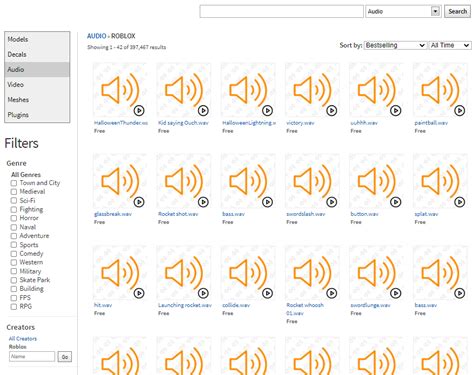The width and height of the screenshot is (474, 375).
Task: Enable the Horror genre filter
Action: click(14, 218)
